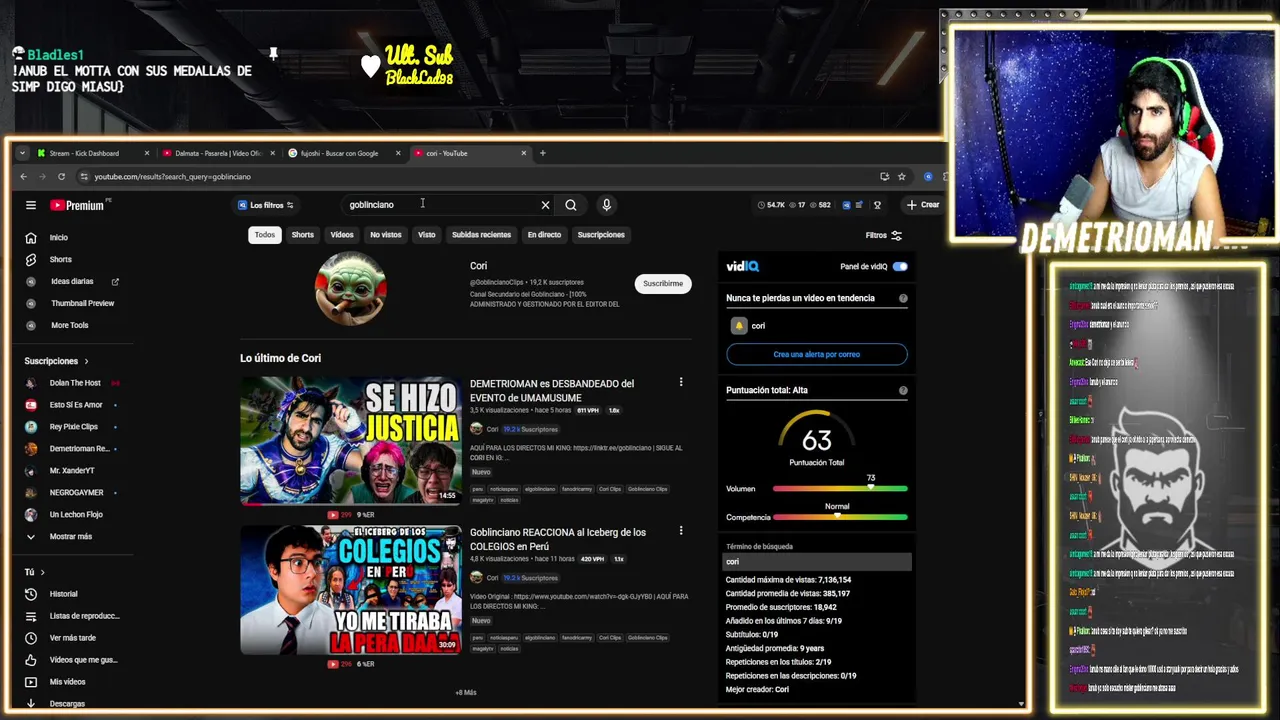
Task: Select the En directo filter chip
Action: [544, 235]
